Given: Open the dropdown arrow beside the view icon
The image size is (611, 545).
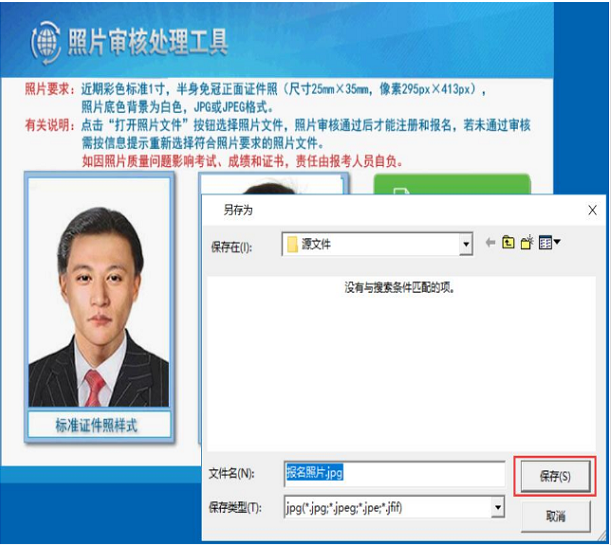Looking at the screenshot, I should pos(557,243).
